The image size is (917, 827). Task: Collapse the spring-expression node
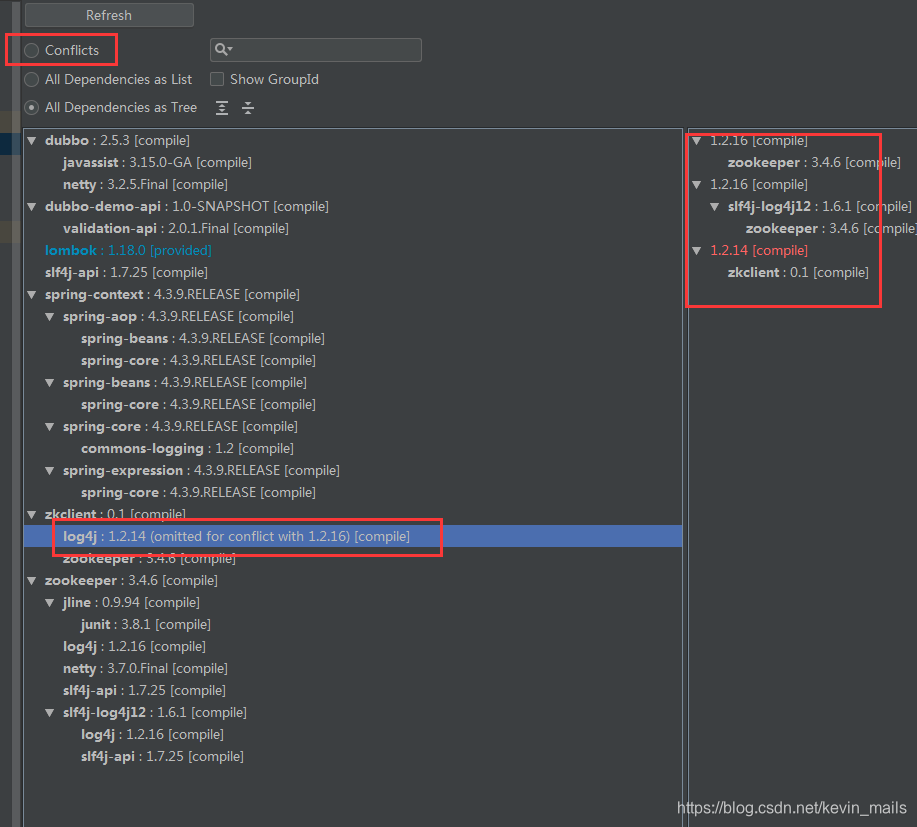pyautogui.click(x=50, y=471)
